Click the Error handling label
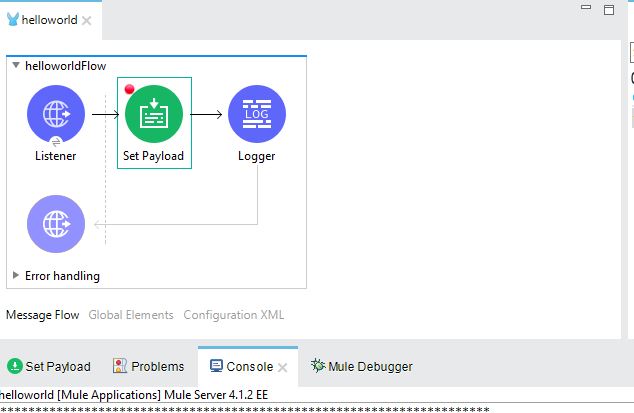 [x=62, y=276]
